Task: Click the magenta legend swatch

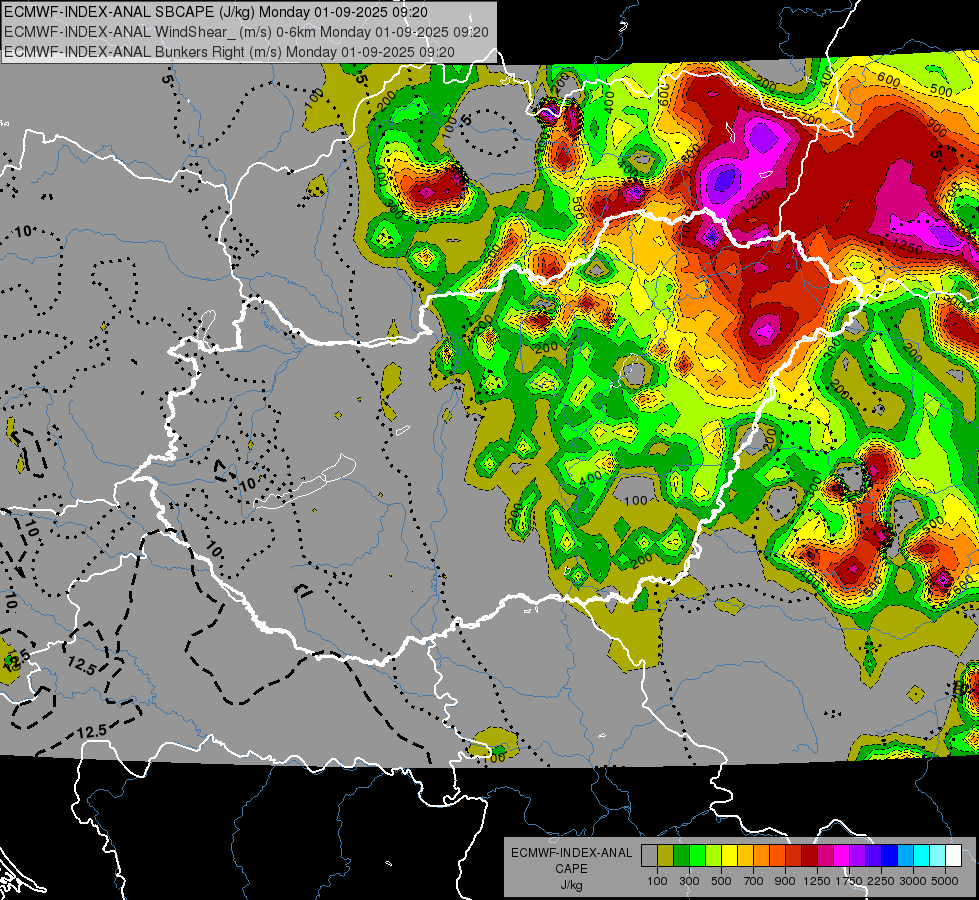Action: 842,856
